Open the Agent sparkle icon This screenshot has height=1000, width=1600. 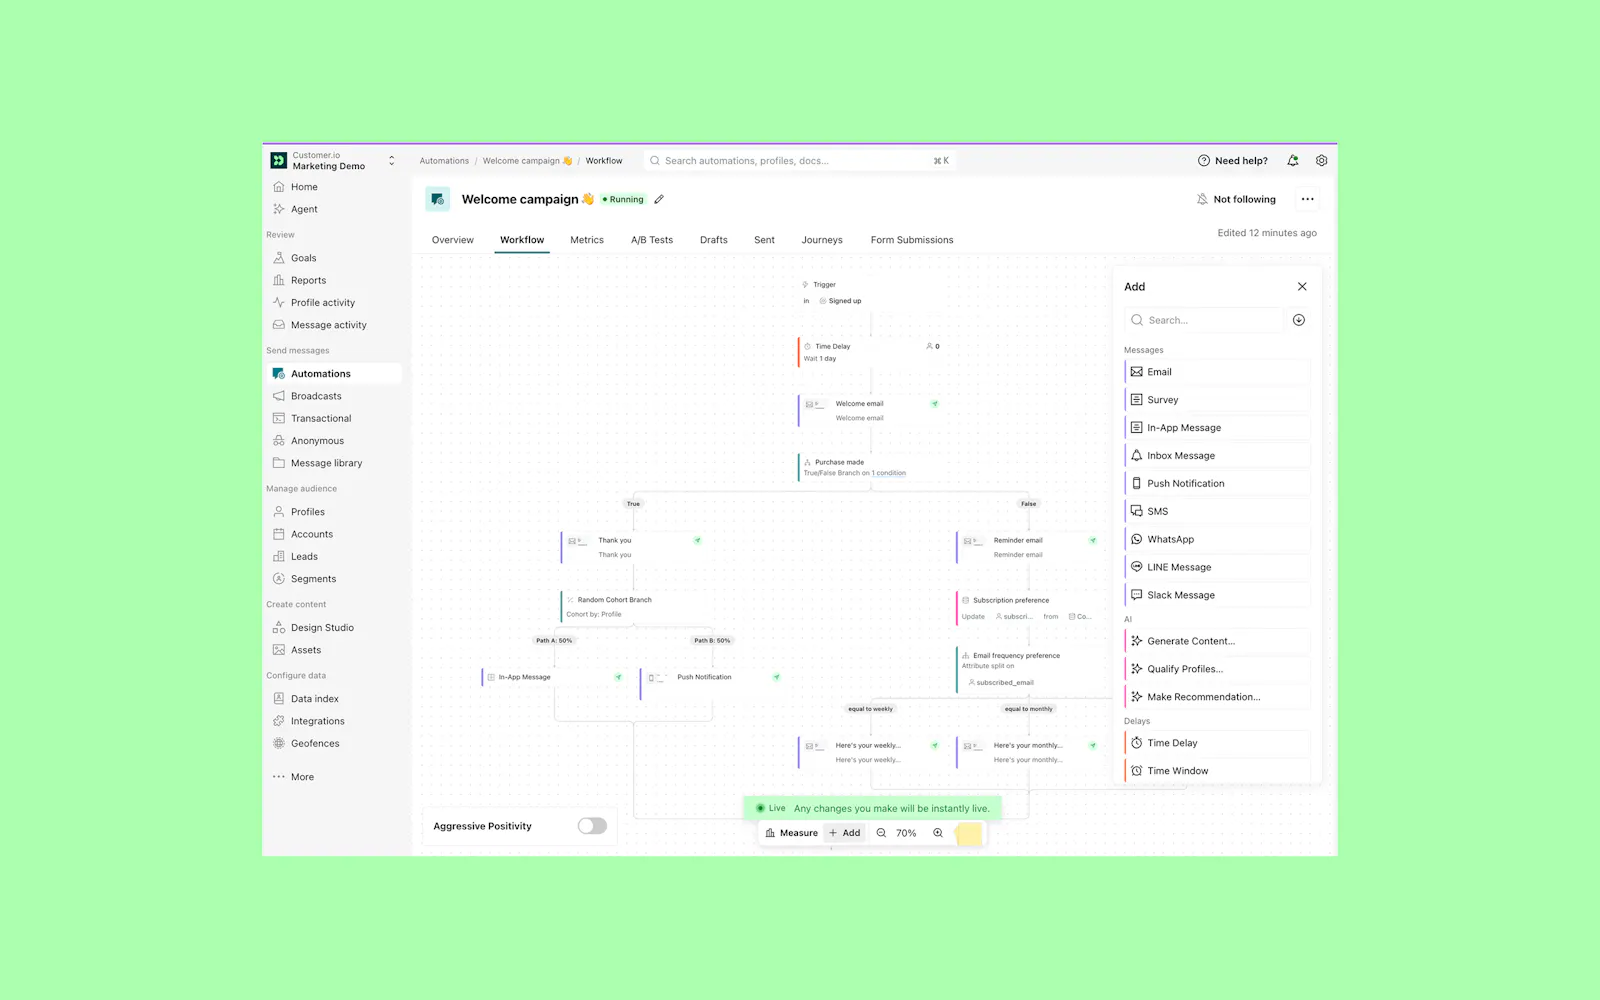pos(279,209)
